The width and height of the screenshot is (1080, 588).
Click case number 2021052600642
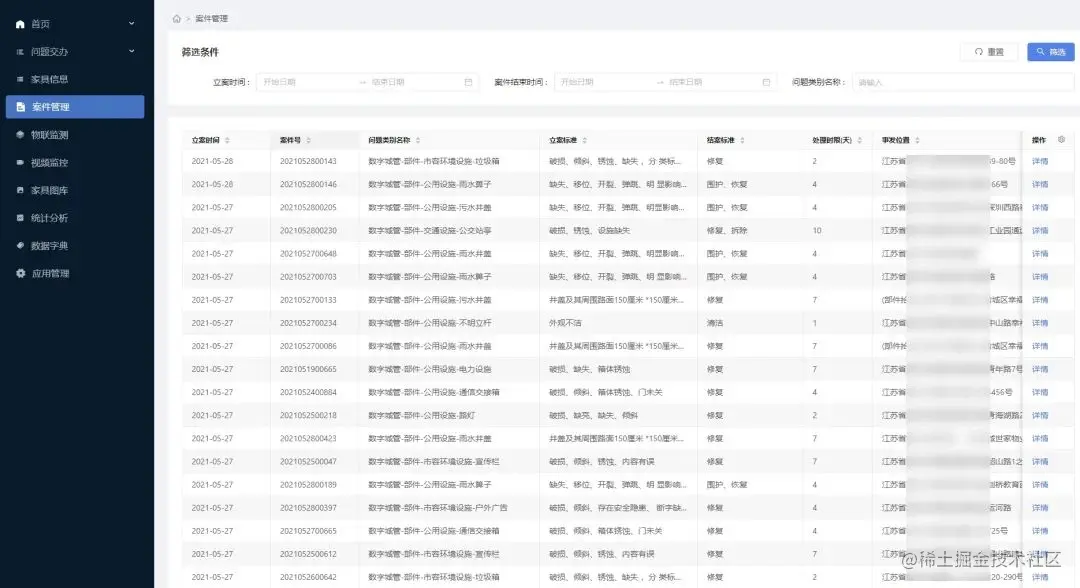point(308,577)
